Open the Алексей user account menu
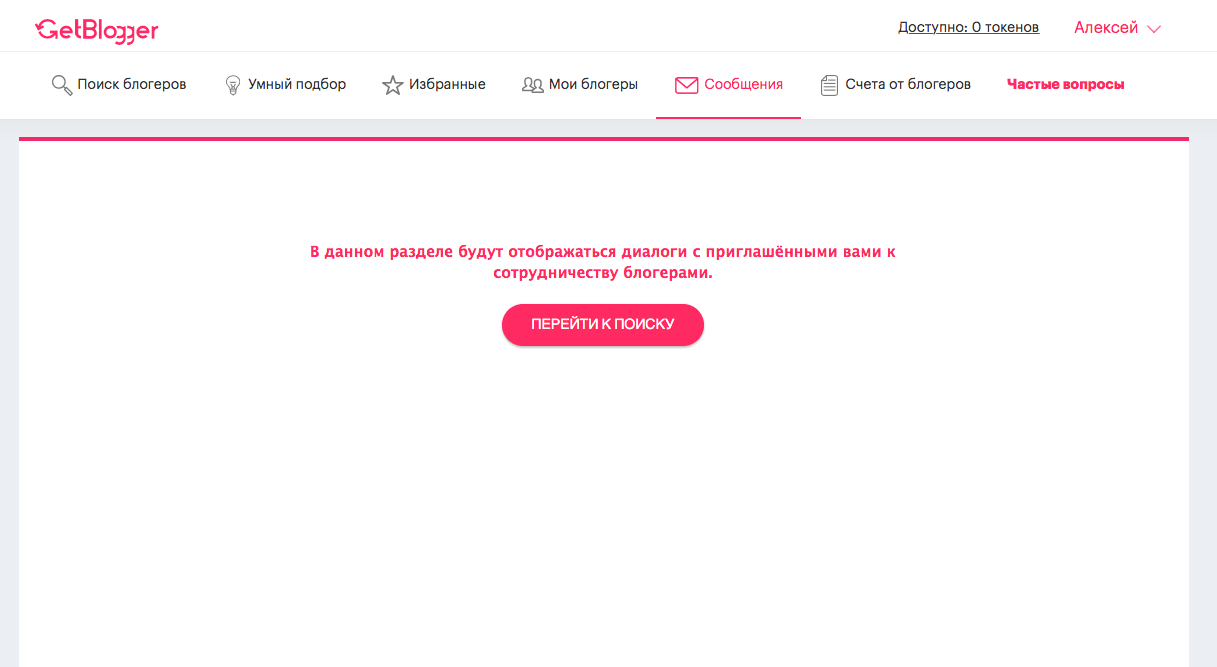 click(x=1106, y=28)
